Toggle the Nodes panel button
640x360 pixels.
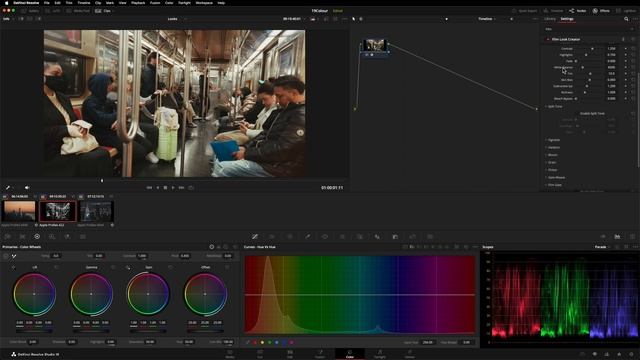pyautogui.click(x=578, y=11)
